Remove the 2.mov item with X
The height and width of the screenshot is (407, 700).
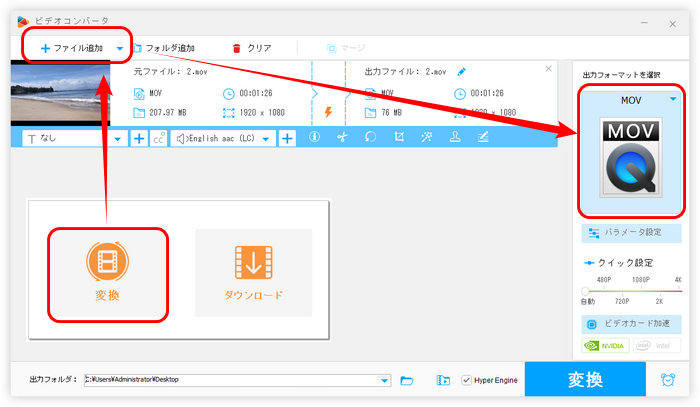coord(549,69)
